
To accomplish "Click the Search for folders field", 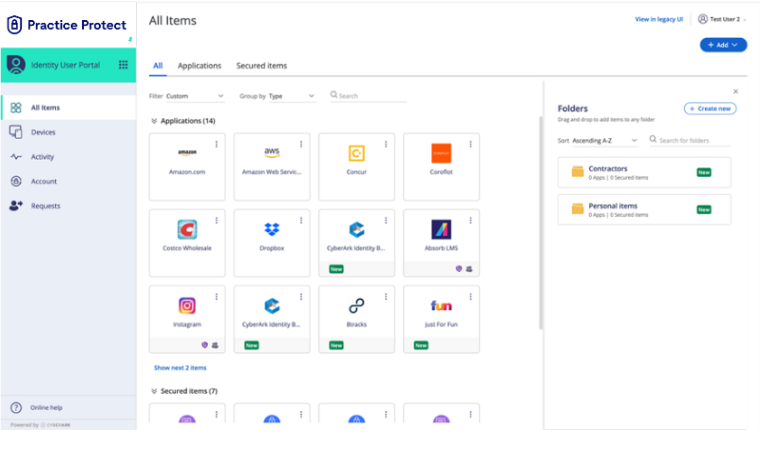I will (x=690, y=141).
